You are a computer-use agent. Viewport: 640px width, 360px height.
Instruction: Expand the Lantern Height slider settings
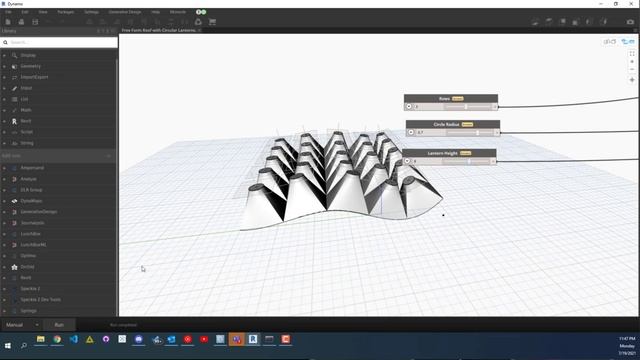pos(407,161)
